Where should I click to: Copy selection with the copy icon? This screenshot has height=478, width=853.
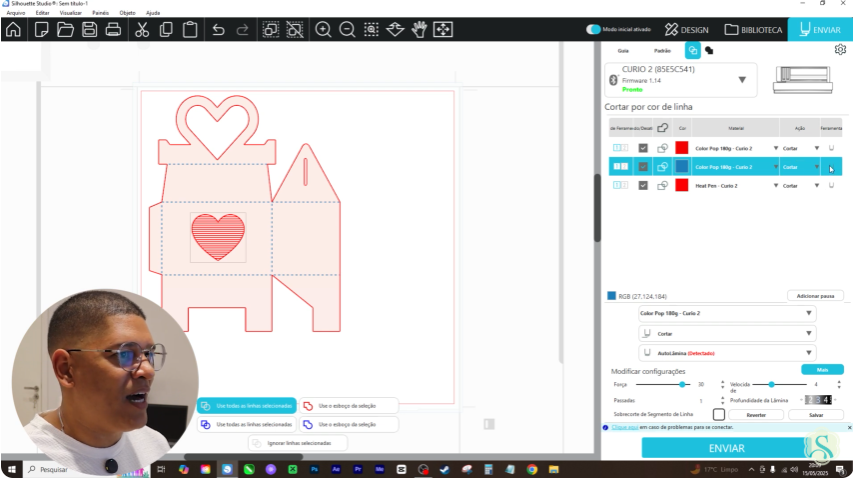166,29
